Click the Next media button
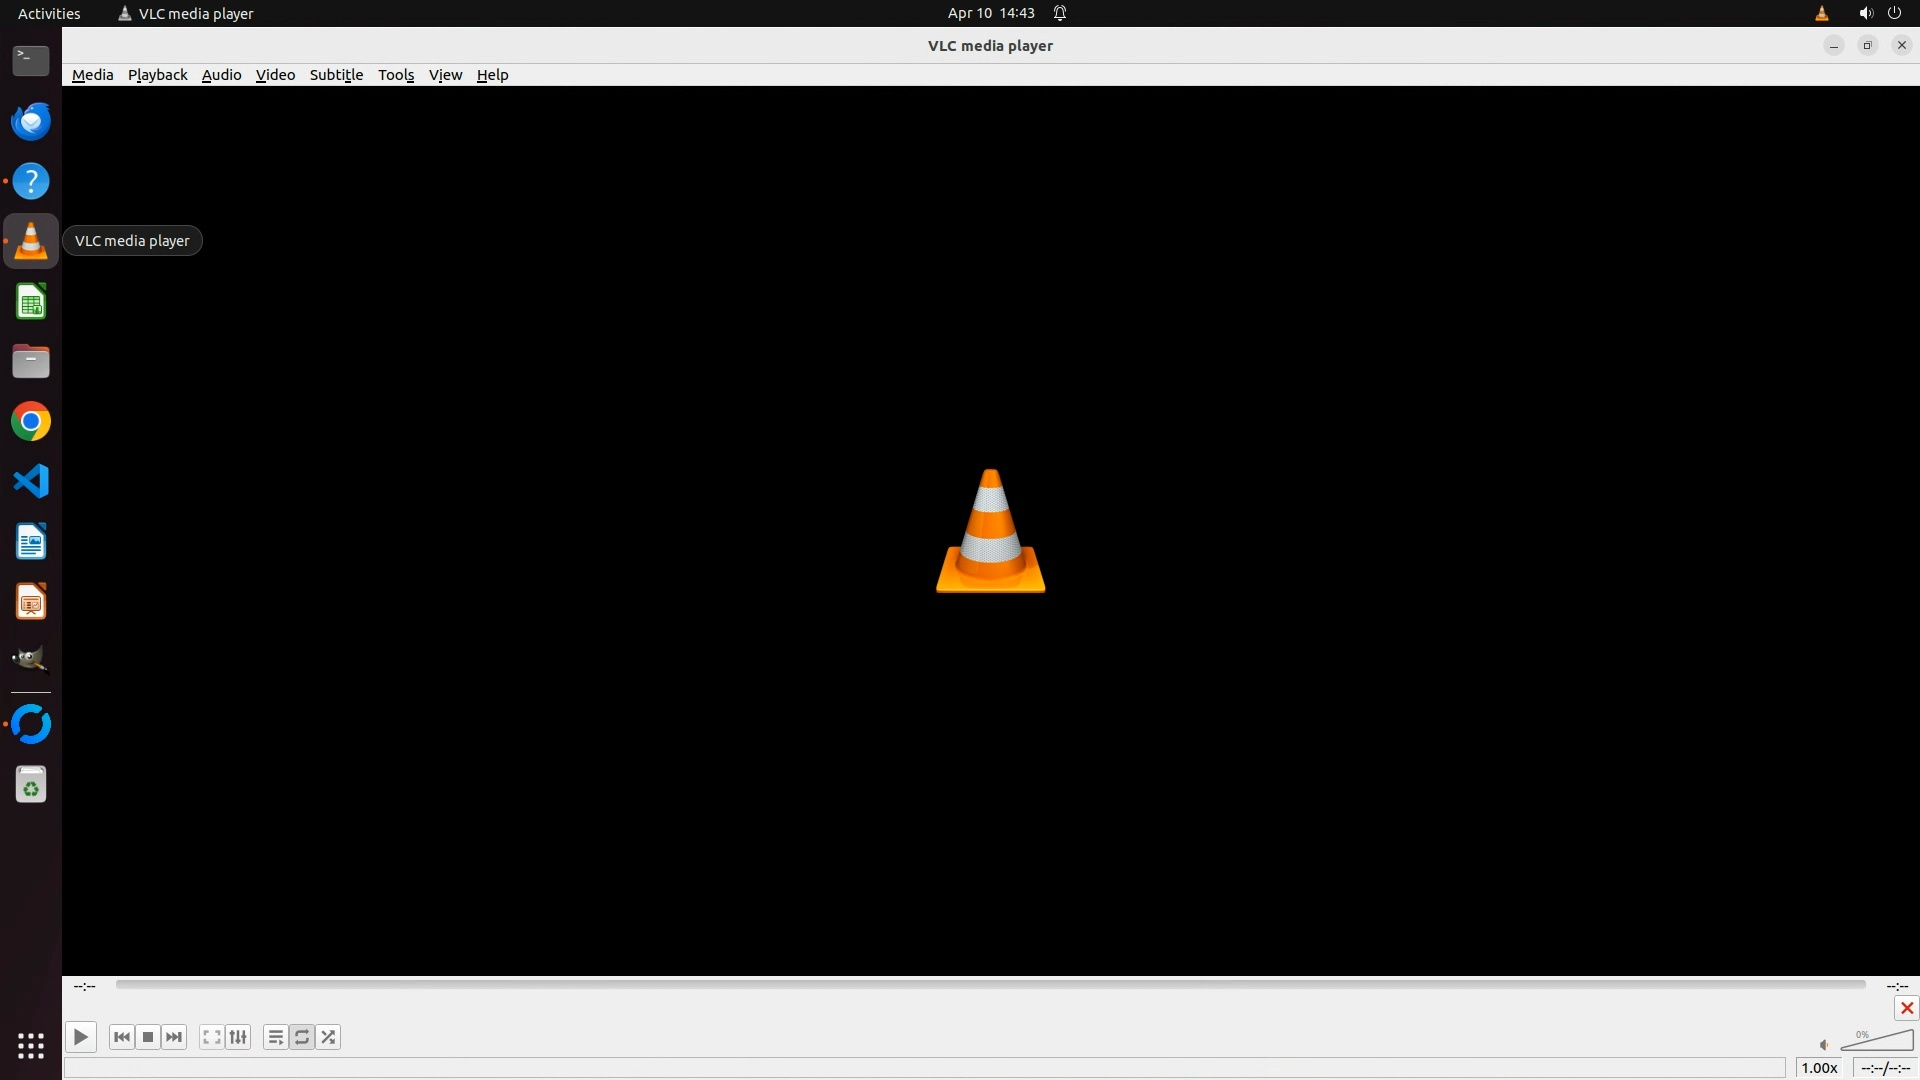Image resolution: width=1920 pixels, height=1080 pixels. click(x=174, y=1037)
